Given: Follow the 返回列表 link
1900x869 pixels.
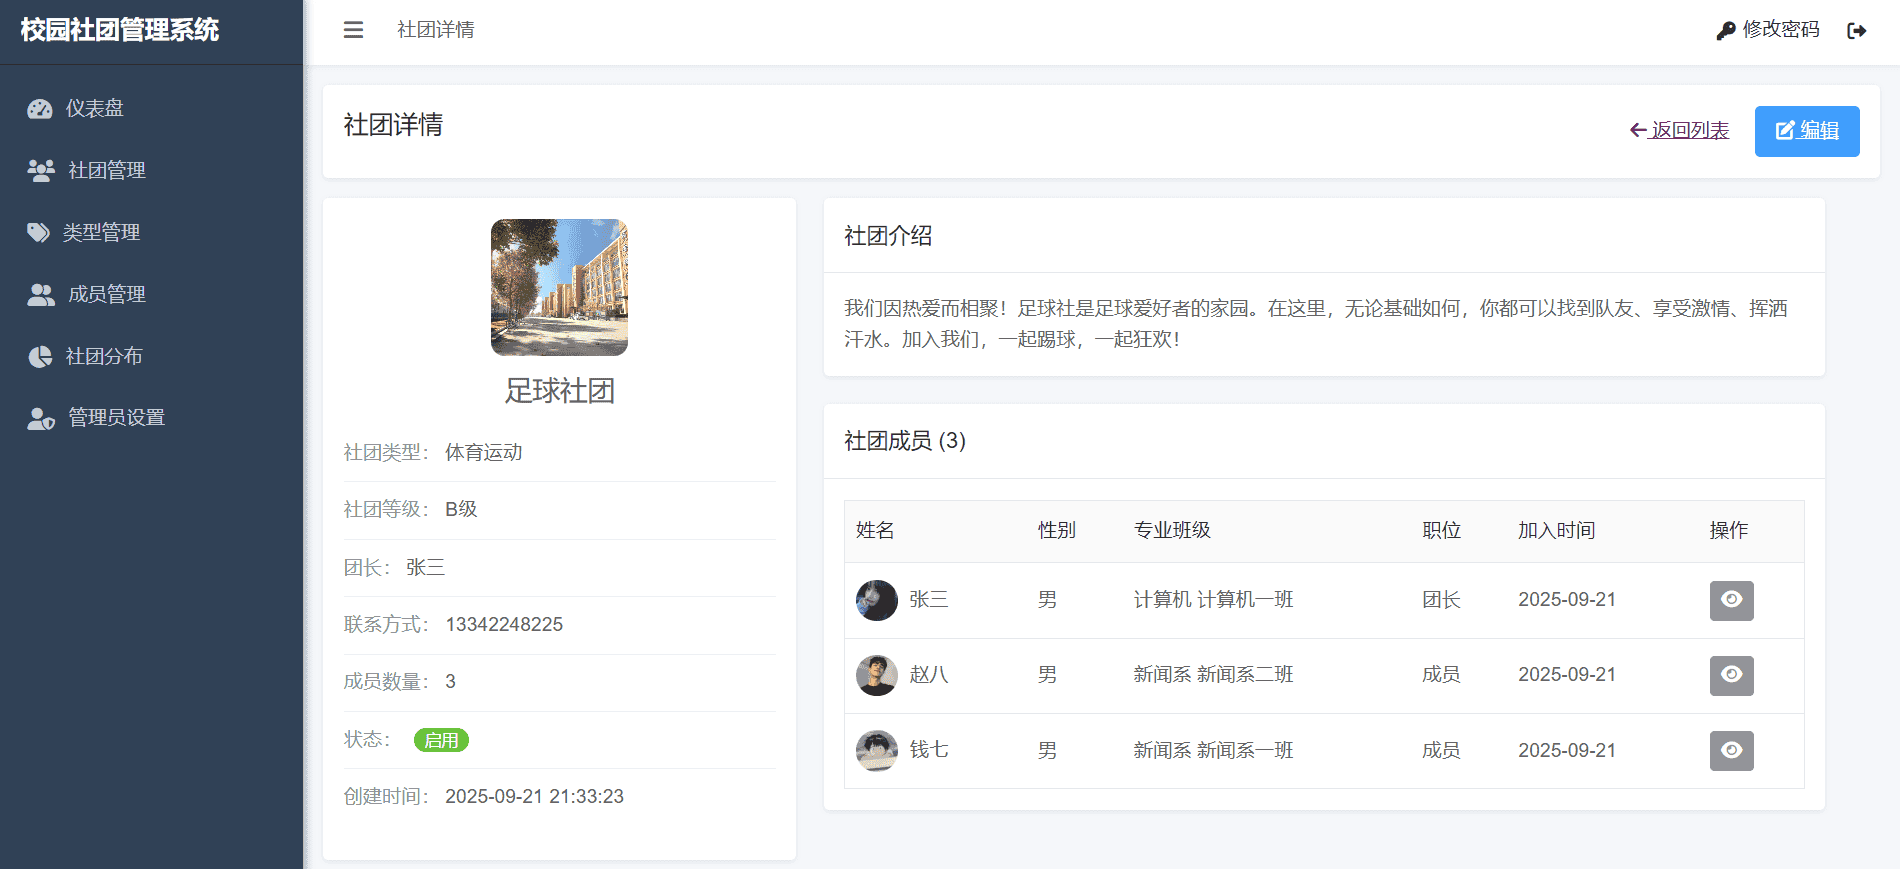Looking at the screenshot, I should click(1679, 130).
